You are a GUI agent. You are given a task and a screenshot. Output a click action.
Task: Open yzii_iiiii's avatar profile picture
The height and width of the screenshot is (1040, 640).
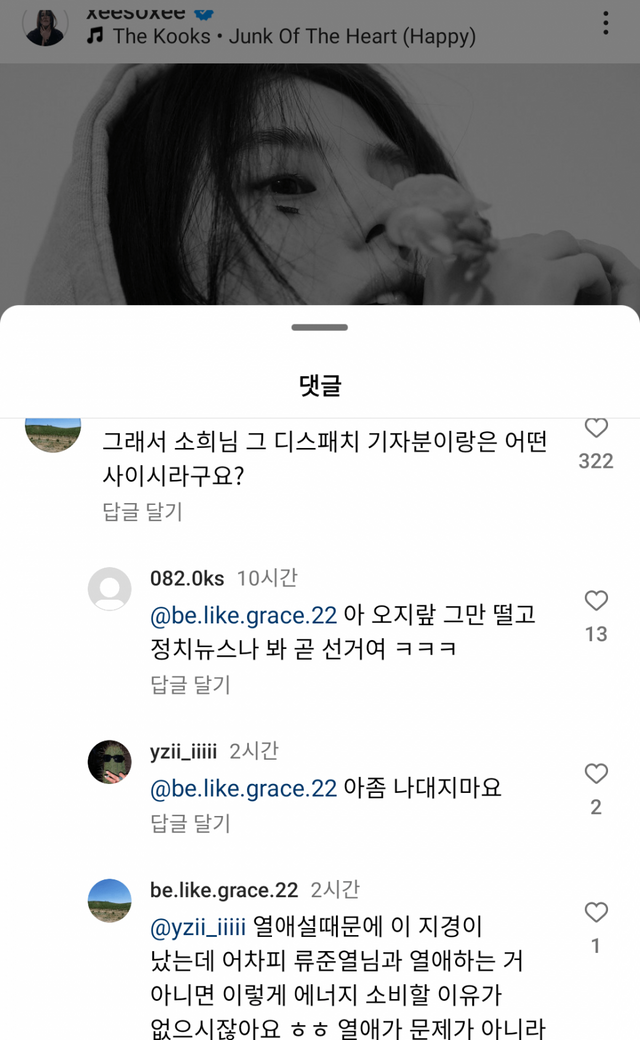point(110,763)
